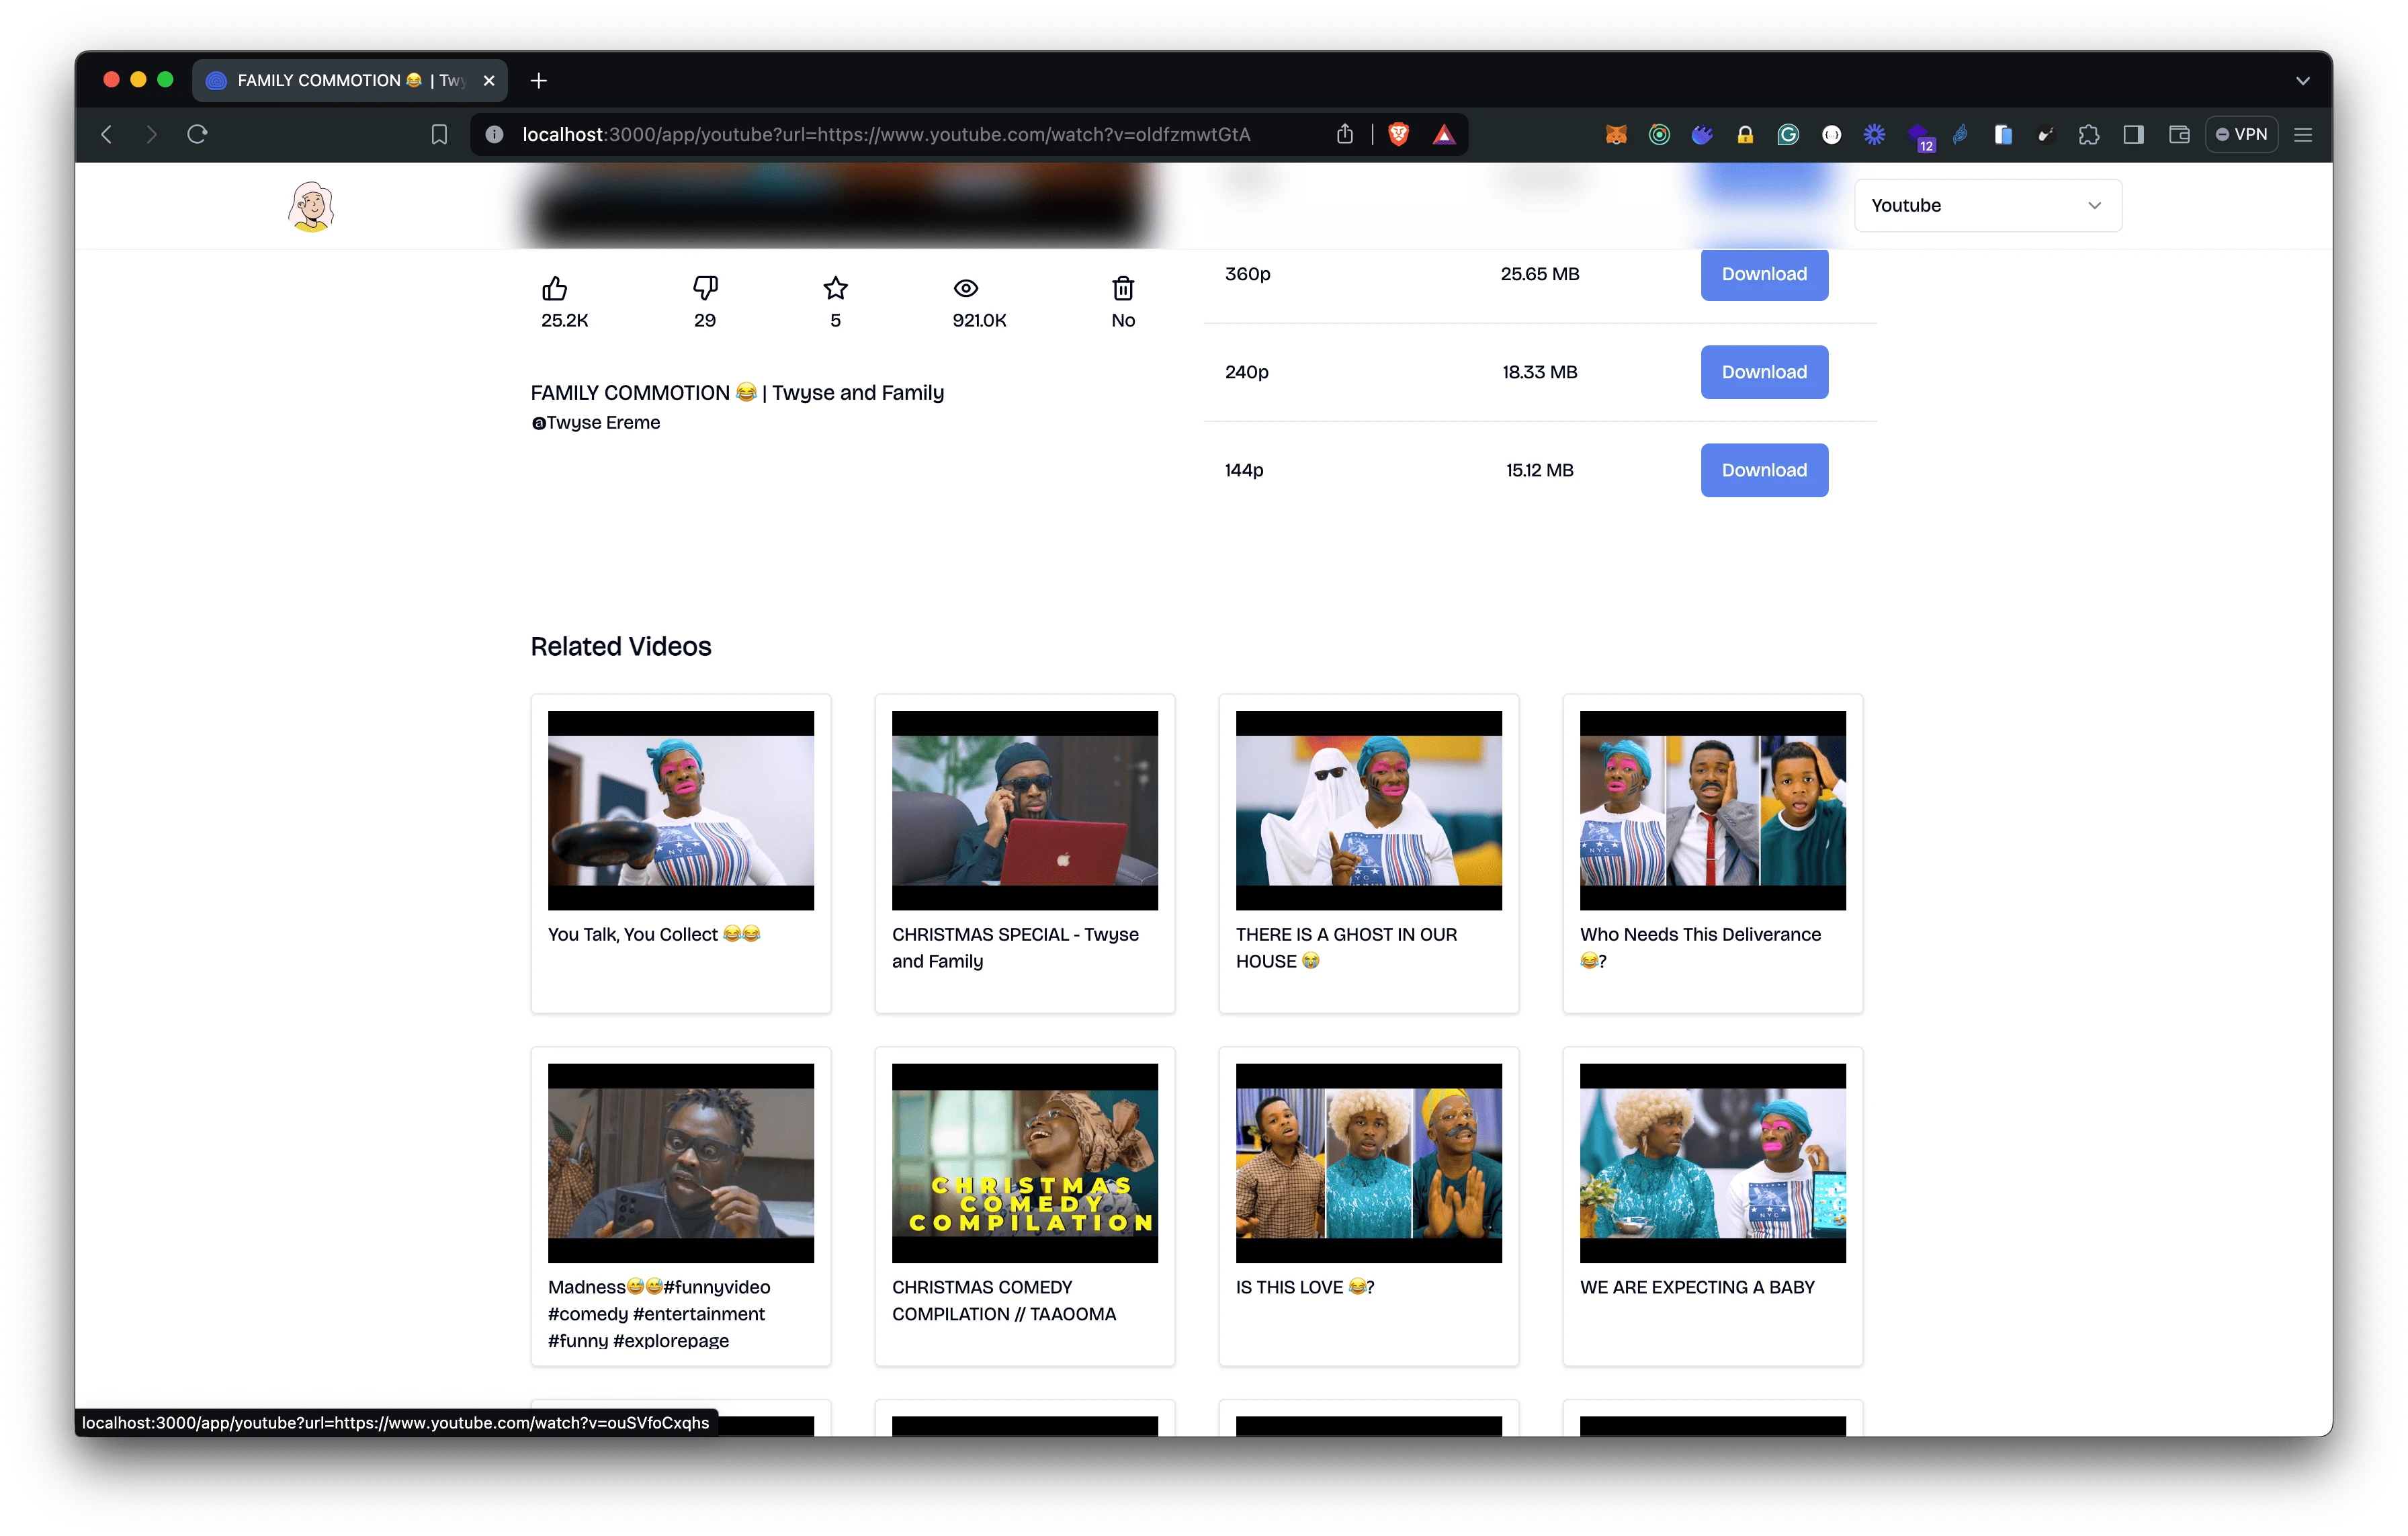
Task: Open IS THIS LOVE video thumbnail
Action: pos(1368,1163)
